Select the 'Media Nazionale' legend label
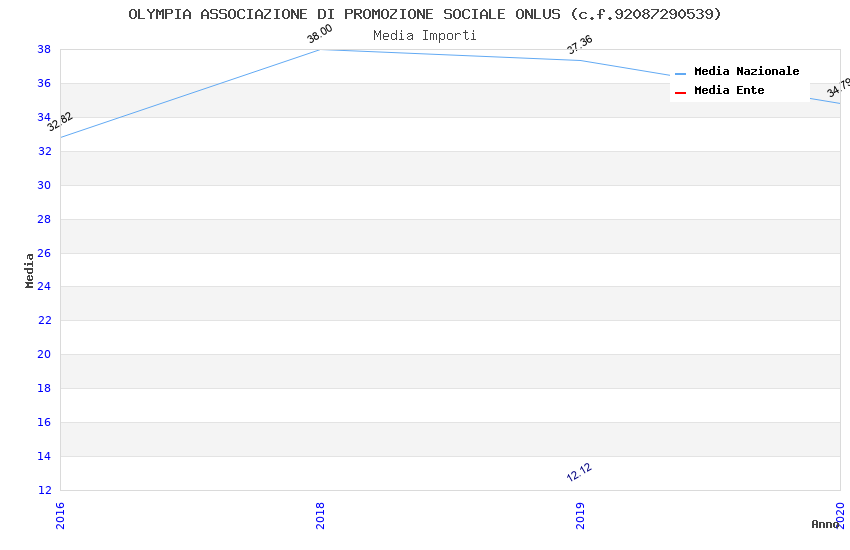The width and height of the screenshot is (850, 550). pos(746,71)
